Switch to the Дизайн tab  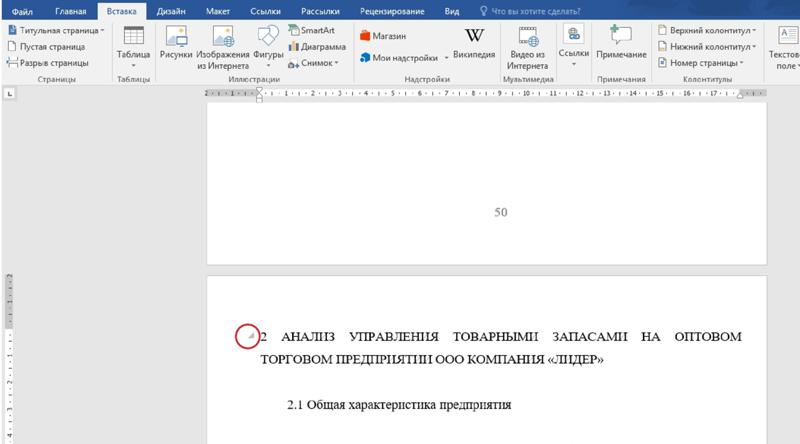[x=171, y=11]
